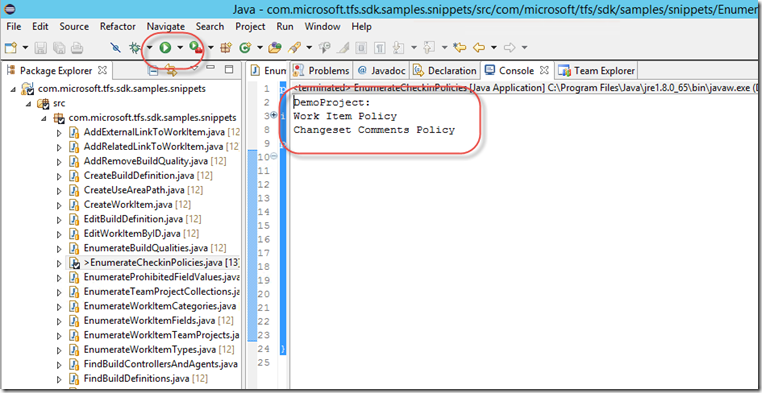Click the New Java Class icon
Screen dimensions: 762x393
pos(245,48)
